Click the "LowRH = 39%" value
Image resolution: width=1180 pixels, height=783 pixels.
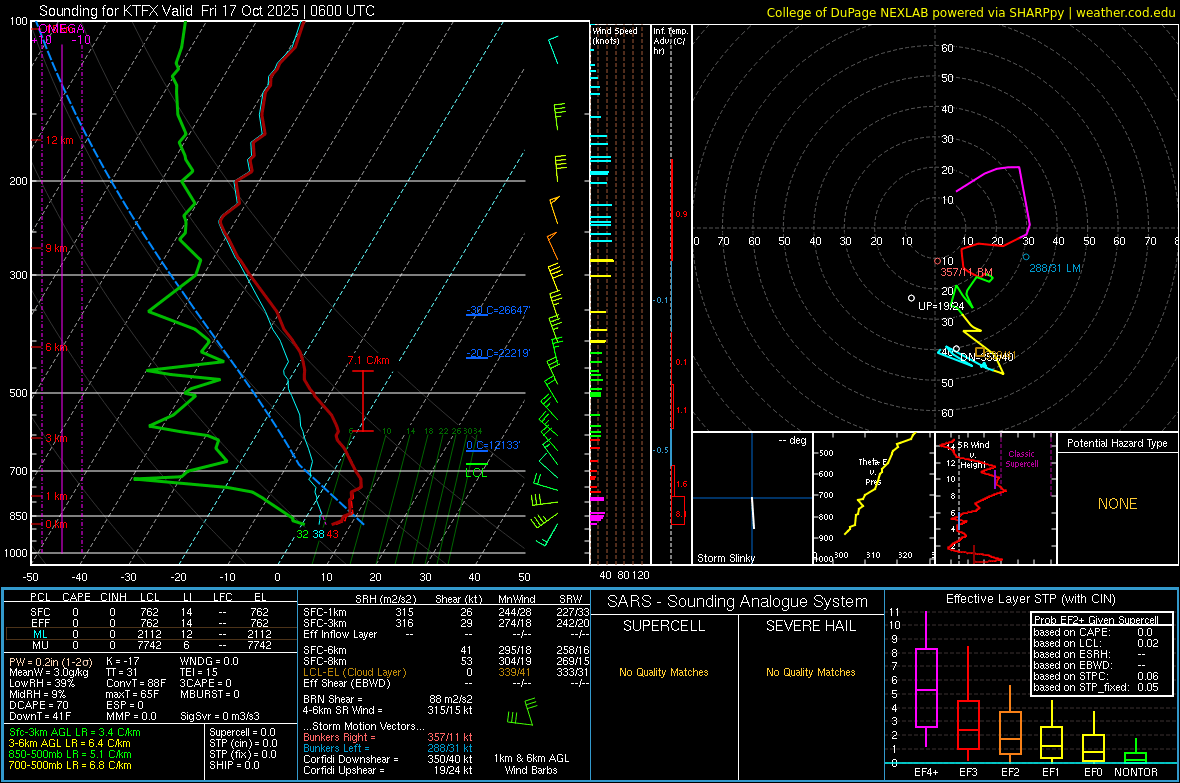pyautogui.click(x=41, y=683)
